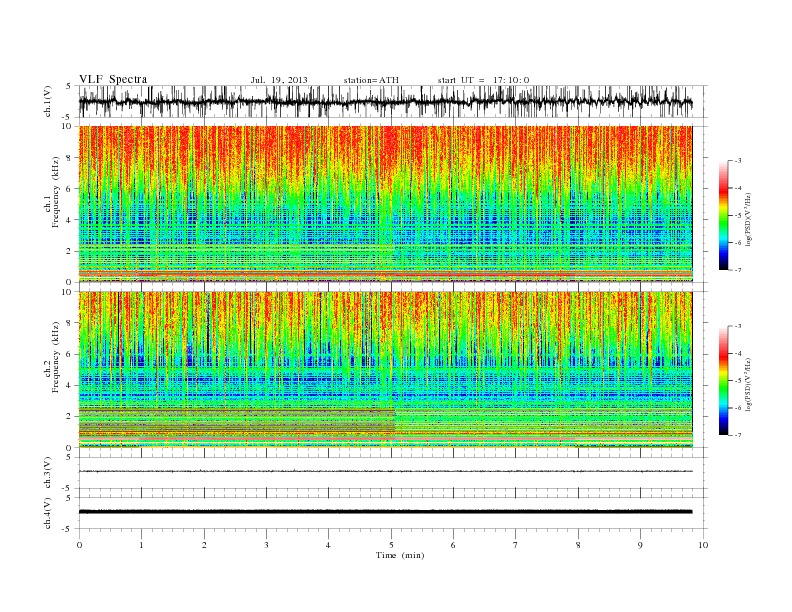Click the "7" tick on the time axis
This screenshot has height=612, width=792.
(516, 545)
